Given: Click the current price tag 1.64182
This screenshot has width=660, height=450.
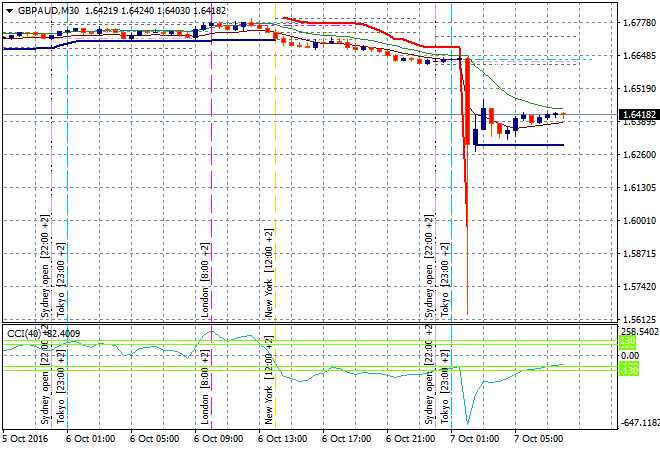Looking at the screenshot, I should pos(632,117).
